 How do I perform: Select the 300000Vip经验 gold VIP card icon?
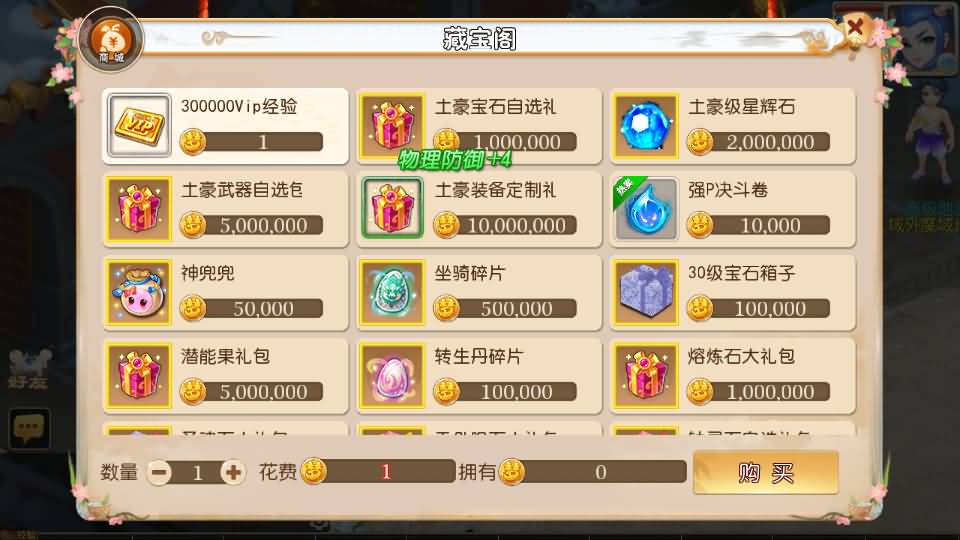(x=140, y=126)
